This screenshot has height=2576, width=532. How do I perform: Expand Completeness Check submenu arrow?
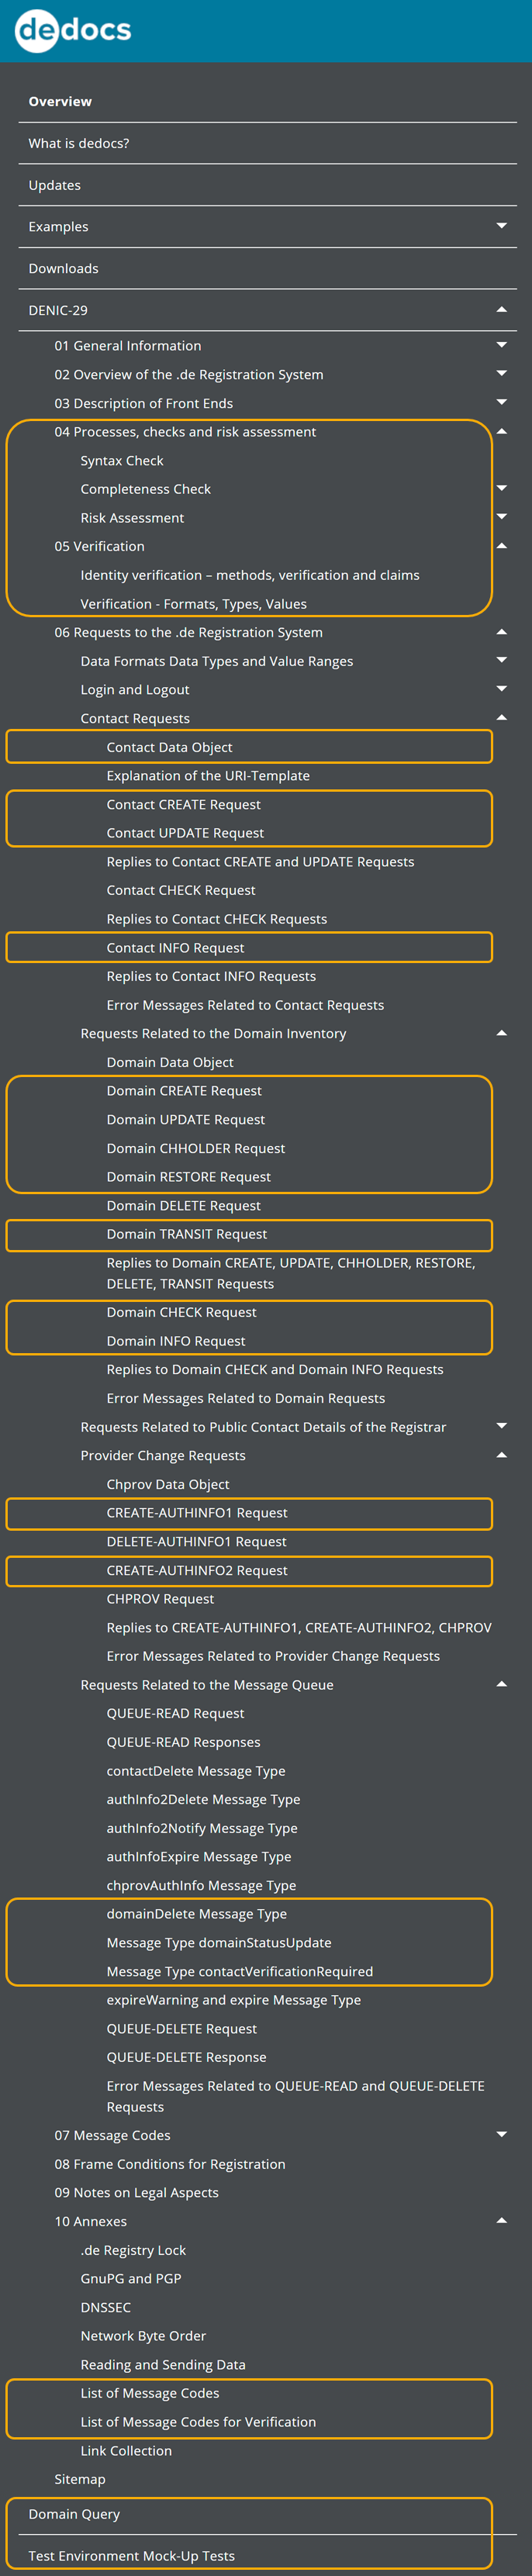click(x=501, y=488)
